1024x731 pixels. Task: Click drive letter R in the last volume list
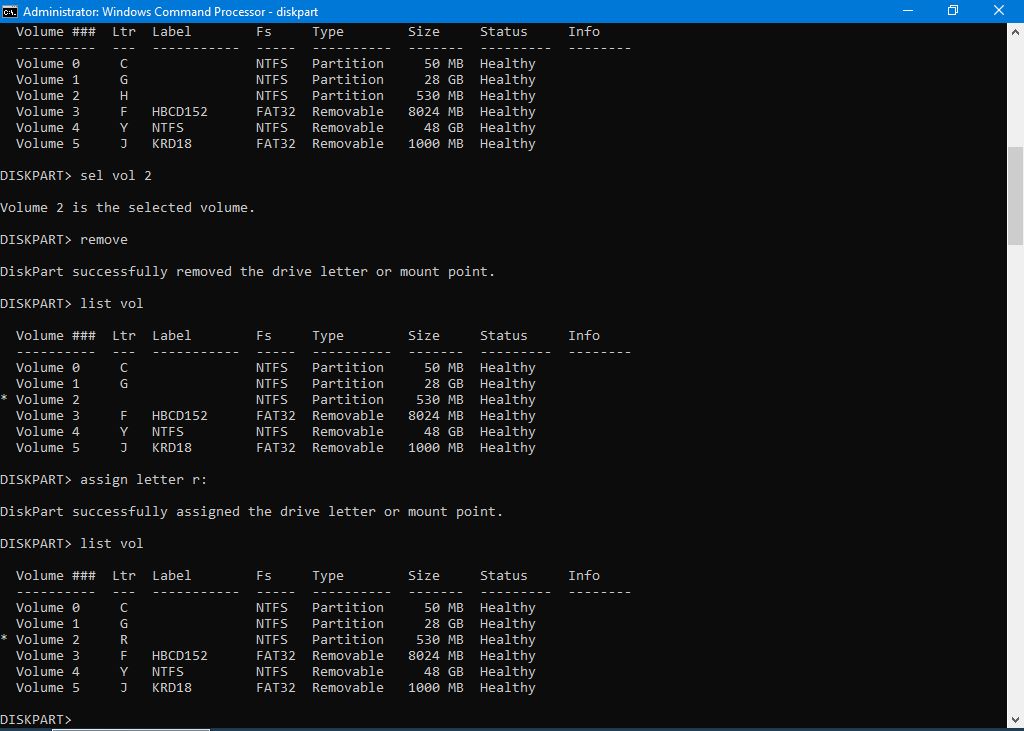[x=124, y=640]
